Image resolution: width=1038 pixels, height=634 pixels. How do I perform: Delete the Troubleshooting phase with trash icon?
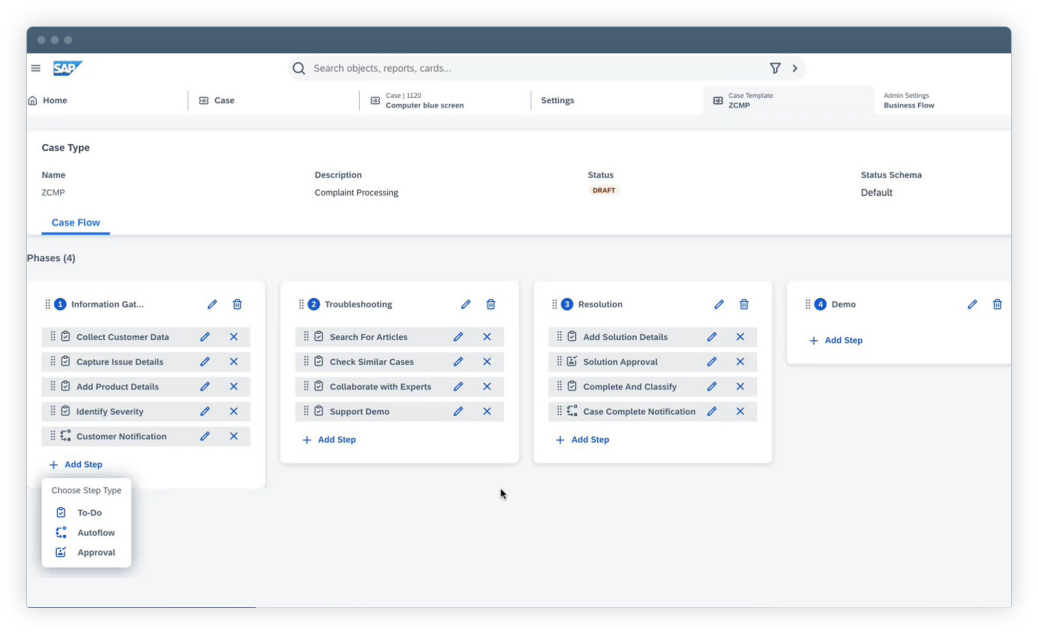click(x=491, y=305)
